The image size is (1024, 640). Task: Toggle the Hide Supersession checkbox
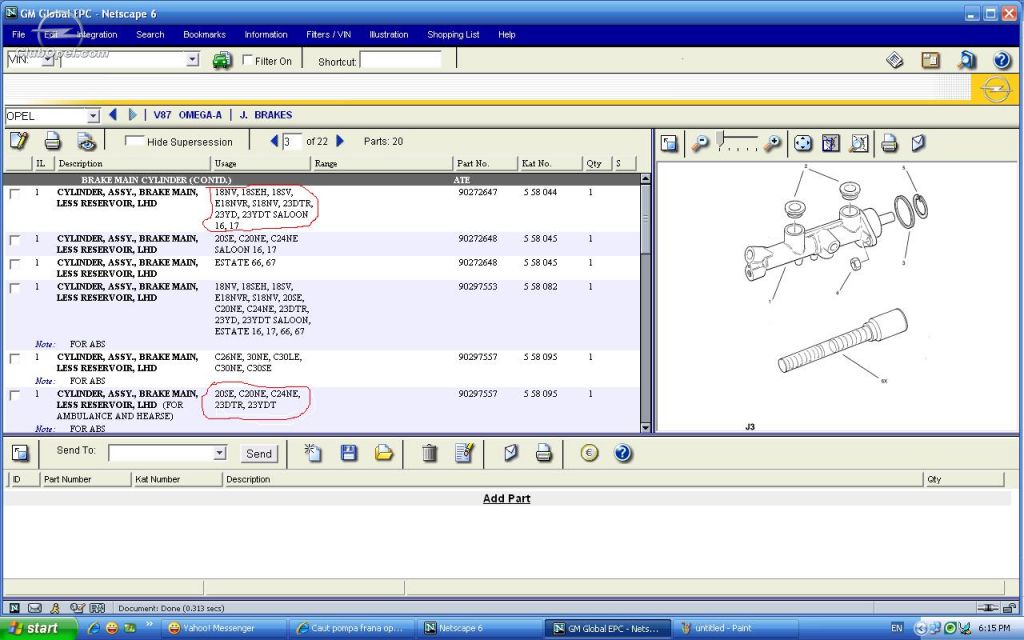point(135,141)
